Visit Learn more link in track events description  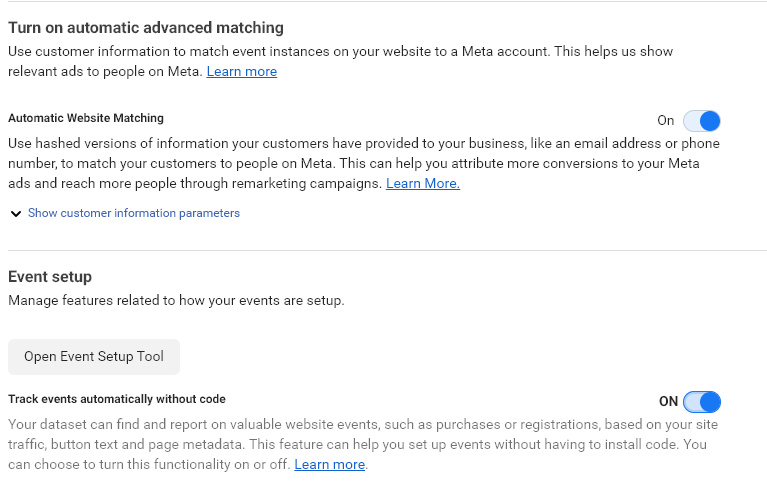pyautogui.click(x=330, y=464)
